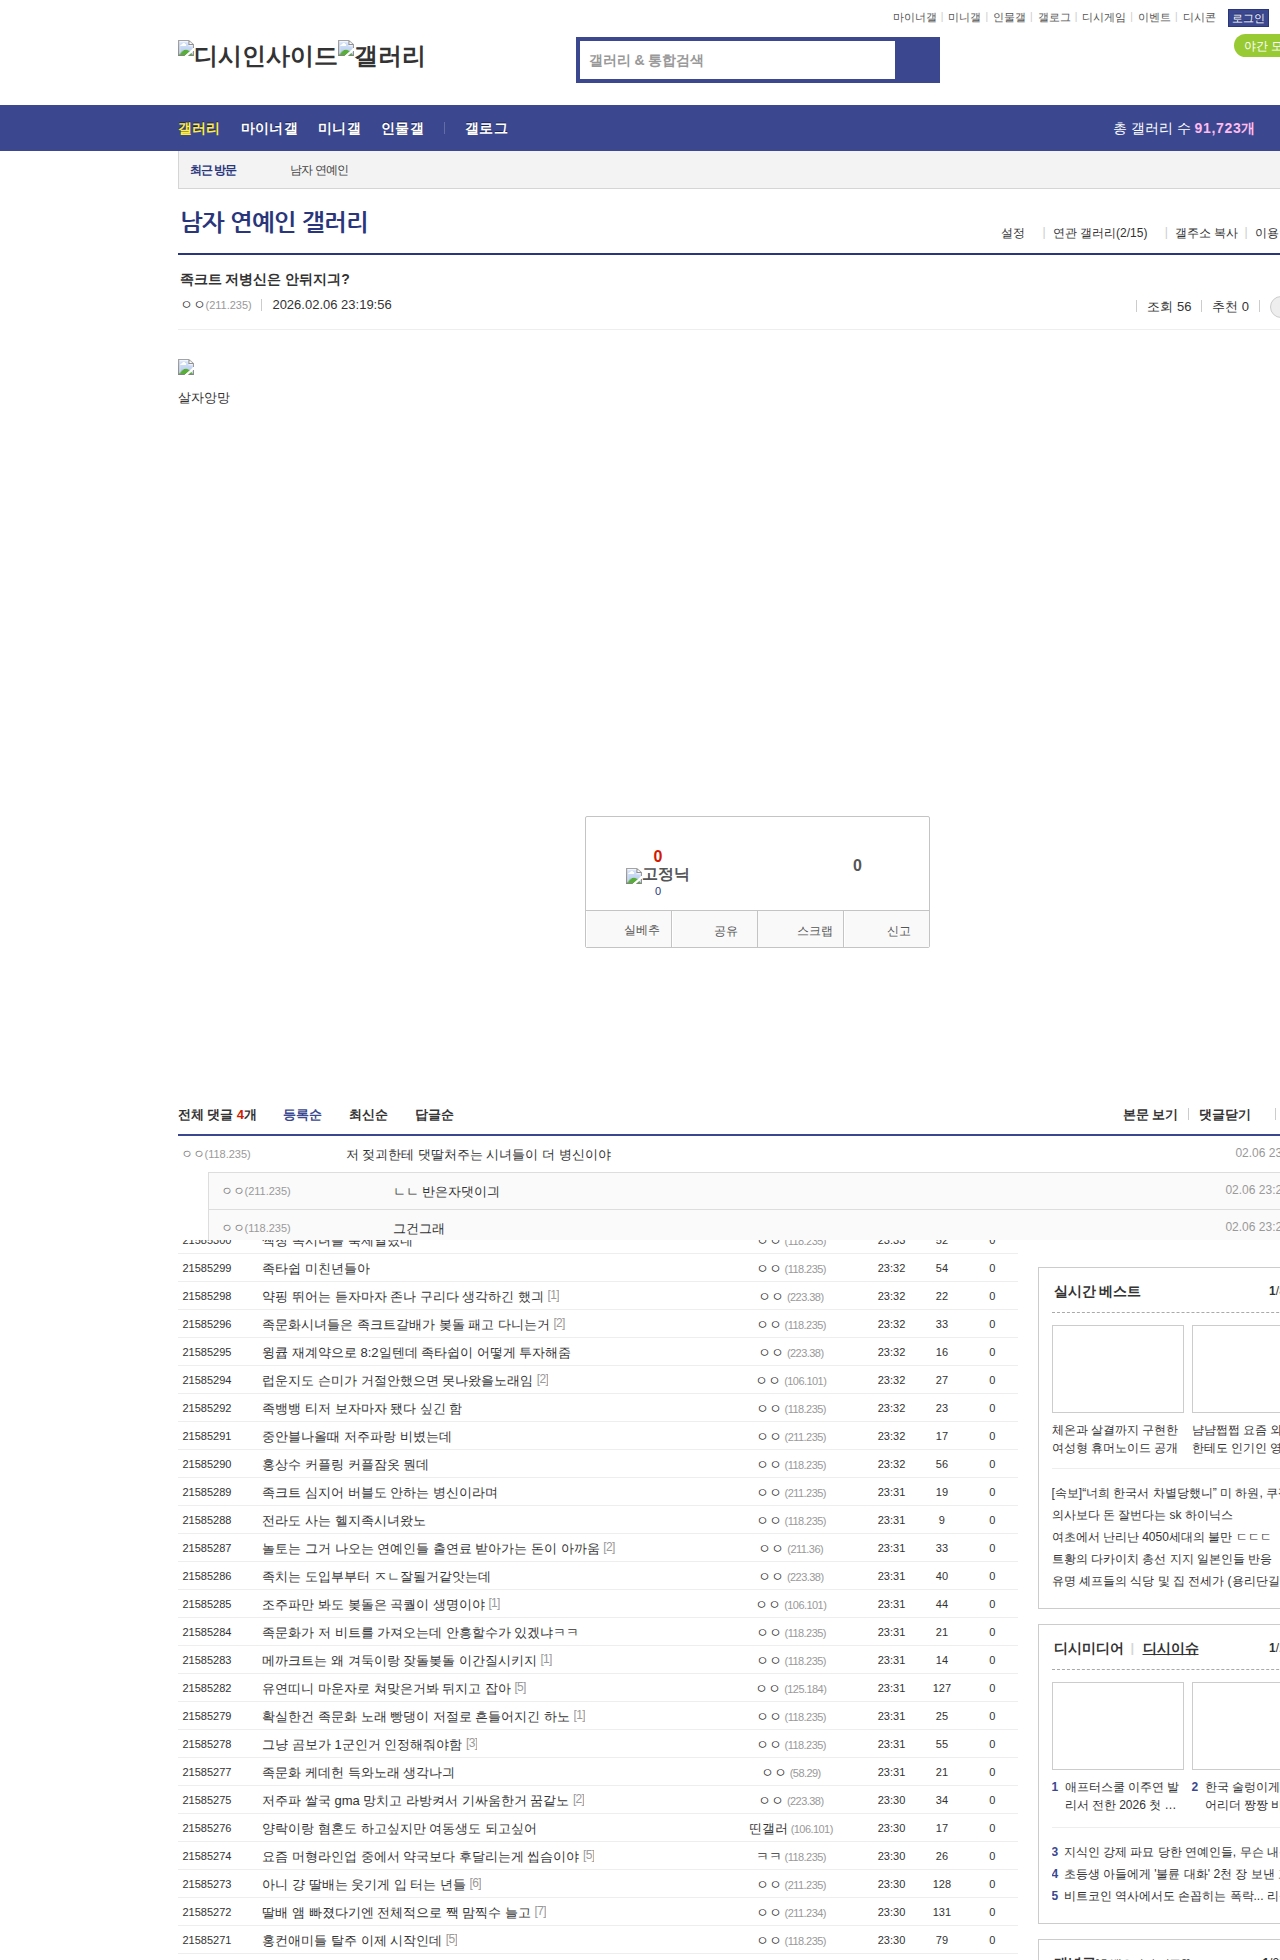Focus the 갤러리 & 통합검색 search field
This screenshot has width=1280, height=1960.
tap(738, 60)
